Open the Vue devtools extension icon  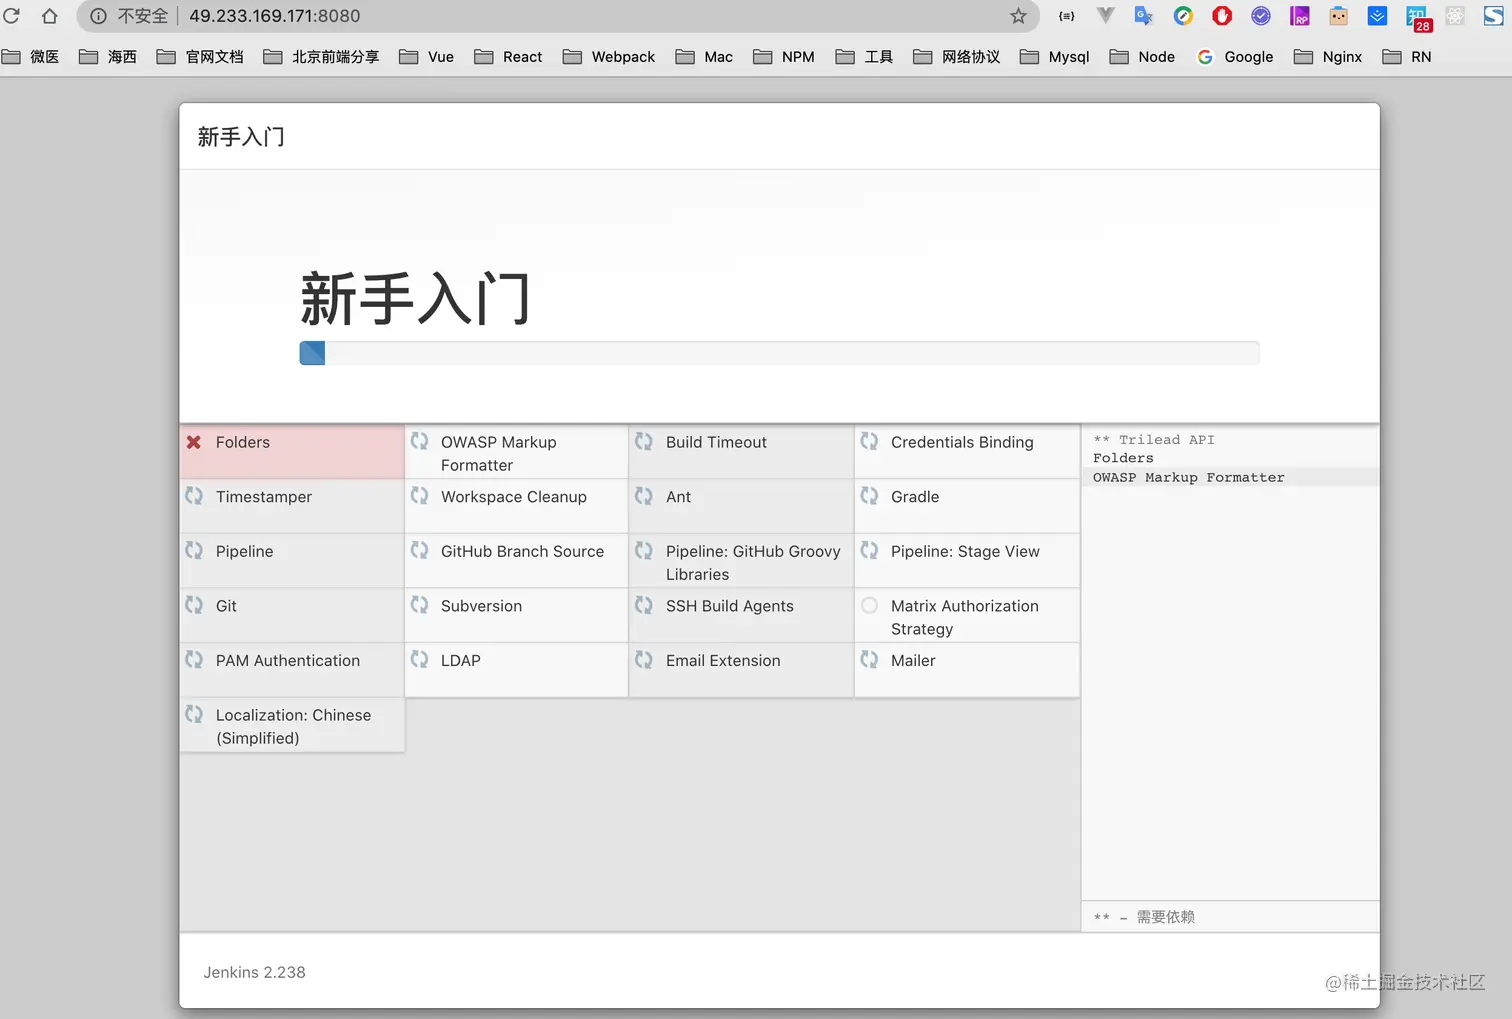click(x=1105, y=16)
